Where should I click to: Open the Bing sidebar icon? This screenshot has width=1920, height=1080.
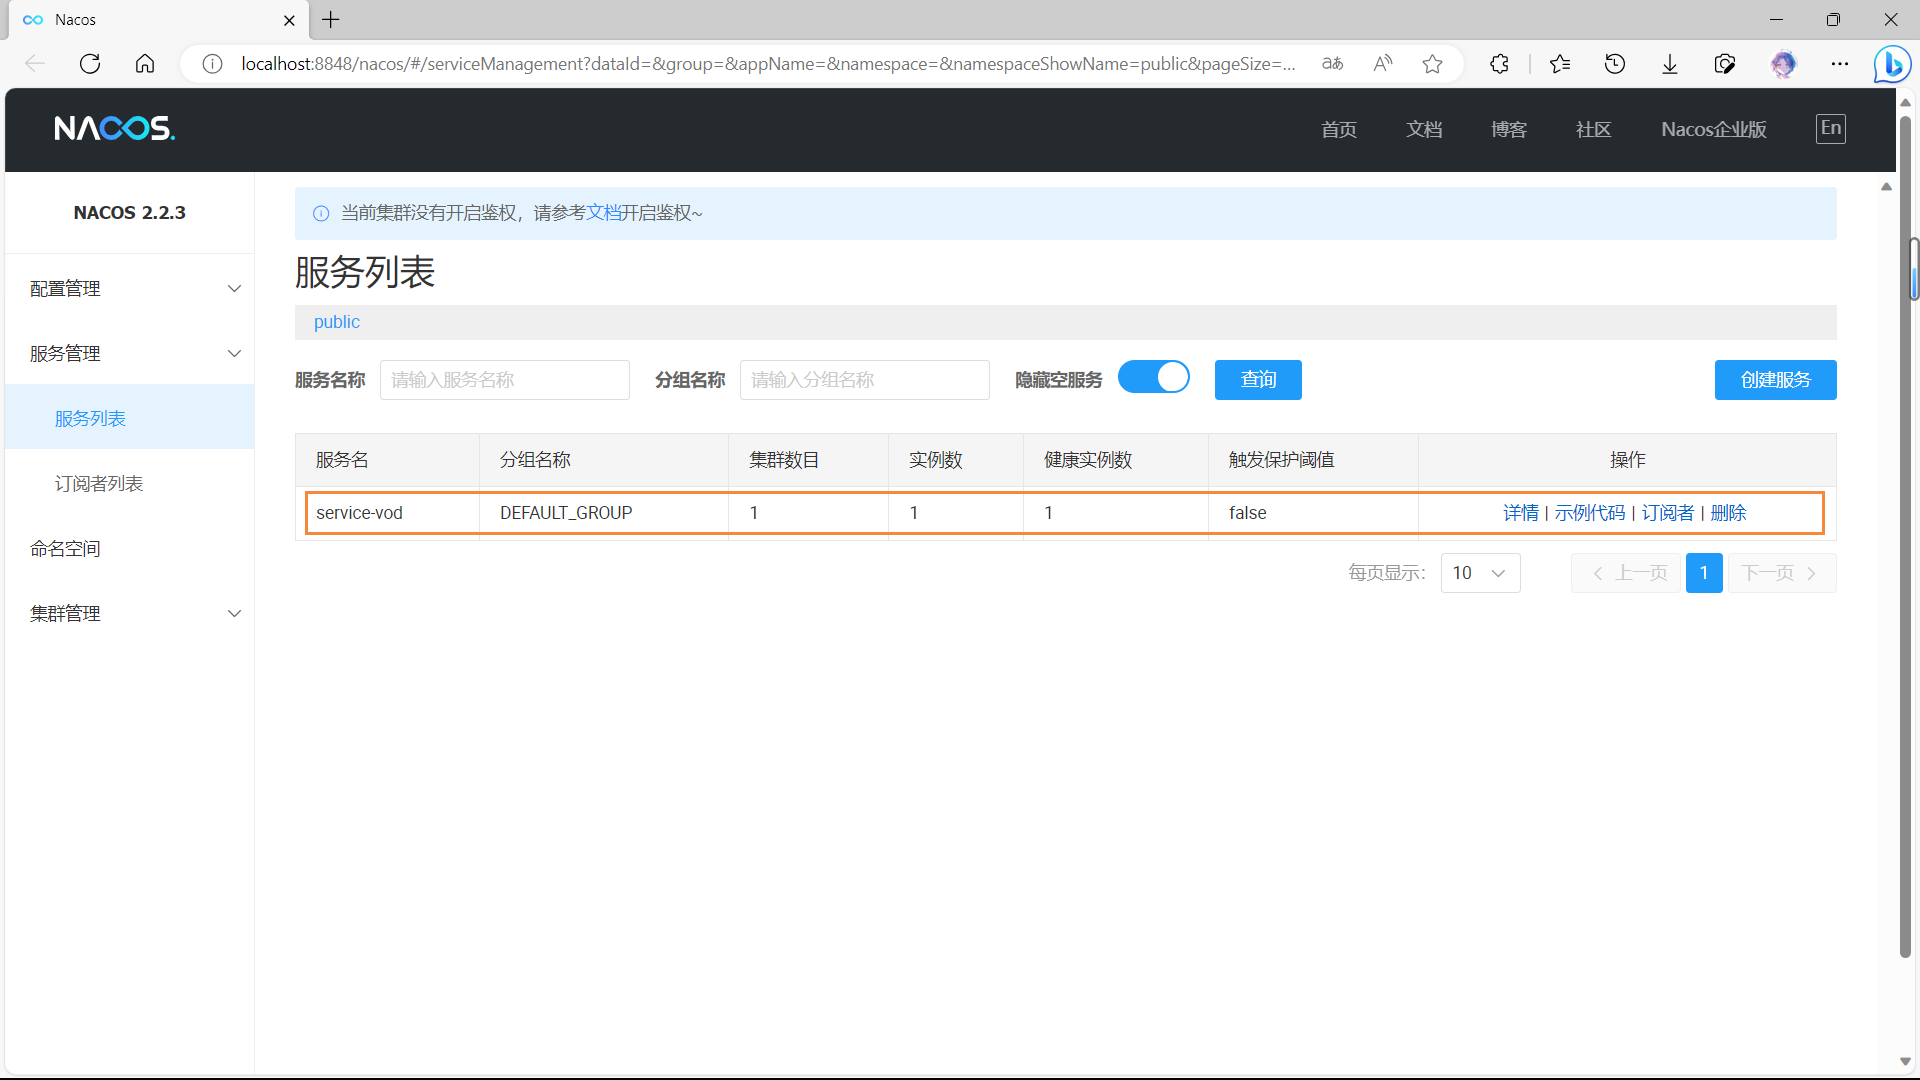pyautogui.click(x=1892, y=65)
